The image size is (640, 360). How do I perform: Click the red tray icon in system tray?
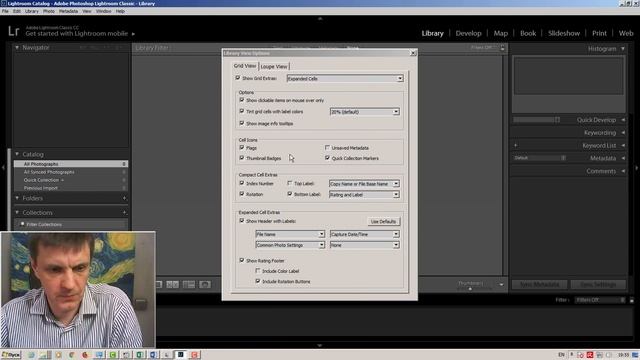click(590, 355)
